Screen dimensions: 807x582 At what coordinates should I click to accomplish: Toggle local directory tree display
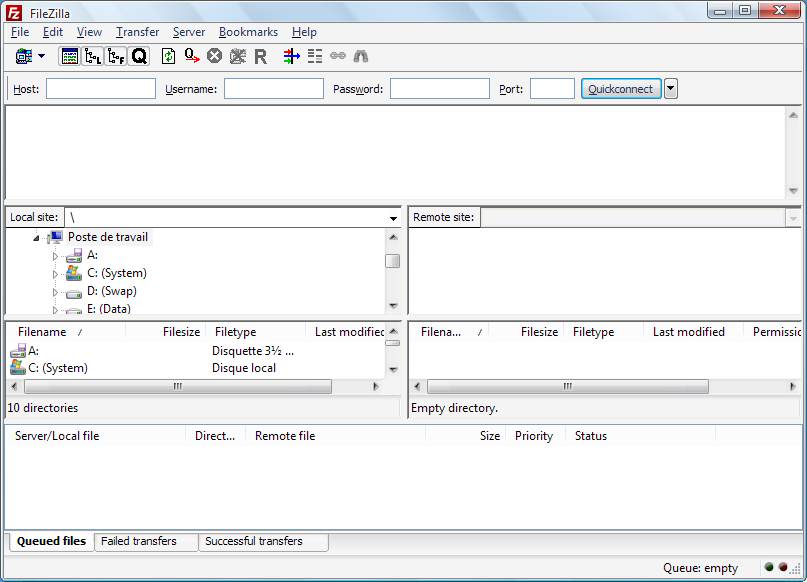coord(93,56)
